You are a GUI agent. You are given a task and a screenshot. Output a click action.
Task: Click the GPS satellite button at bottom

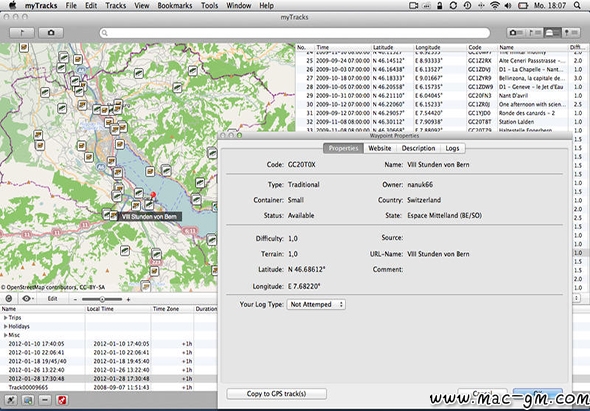tap(11, 400)
